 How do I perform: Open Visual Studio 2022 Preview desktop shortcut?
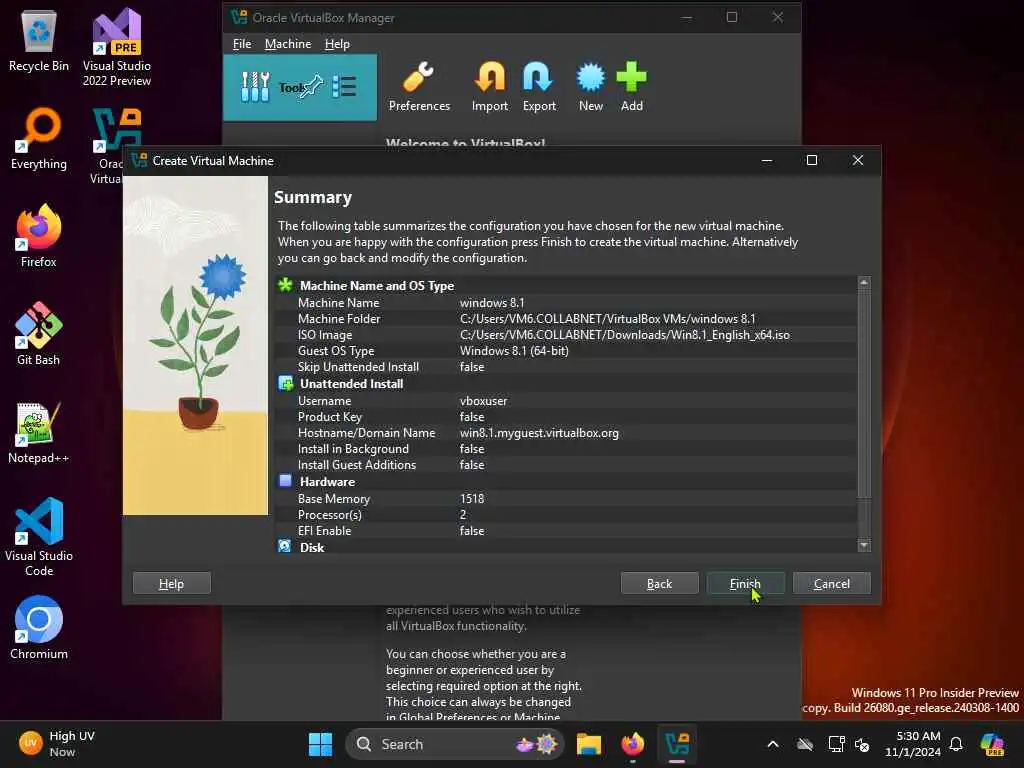click(117, 47)
